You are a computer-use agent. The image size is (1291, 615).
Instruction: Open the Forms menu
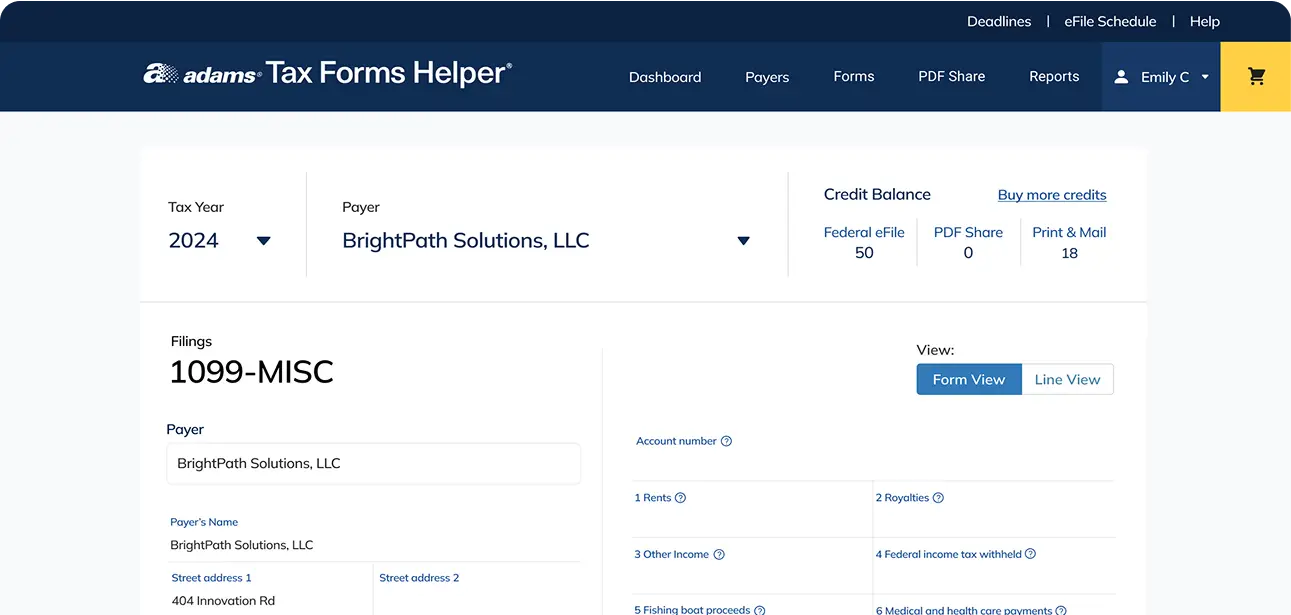[854, 76]
